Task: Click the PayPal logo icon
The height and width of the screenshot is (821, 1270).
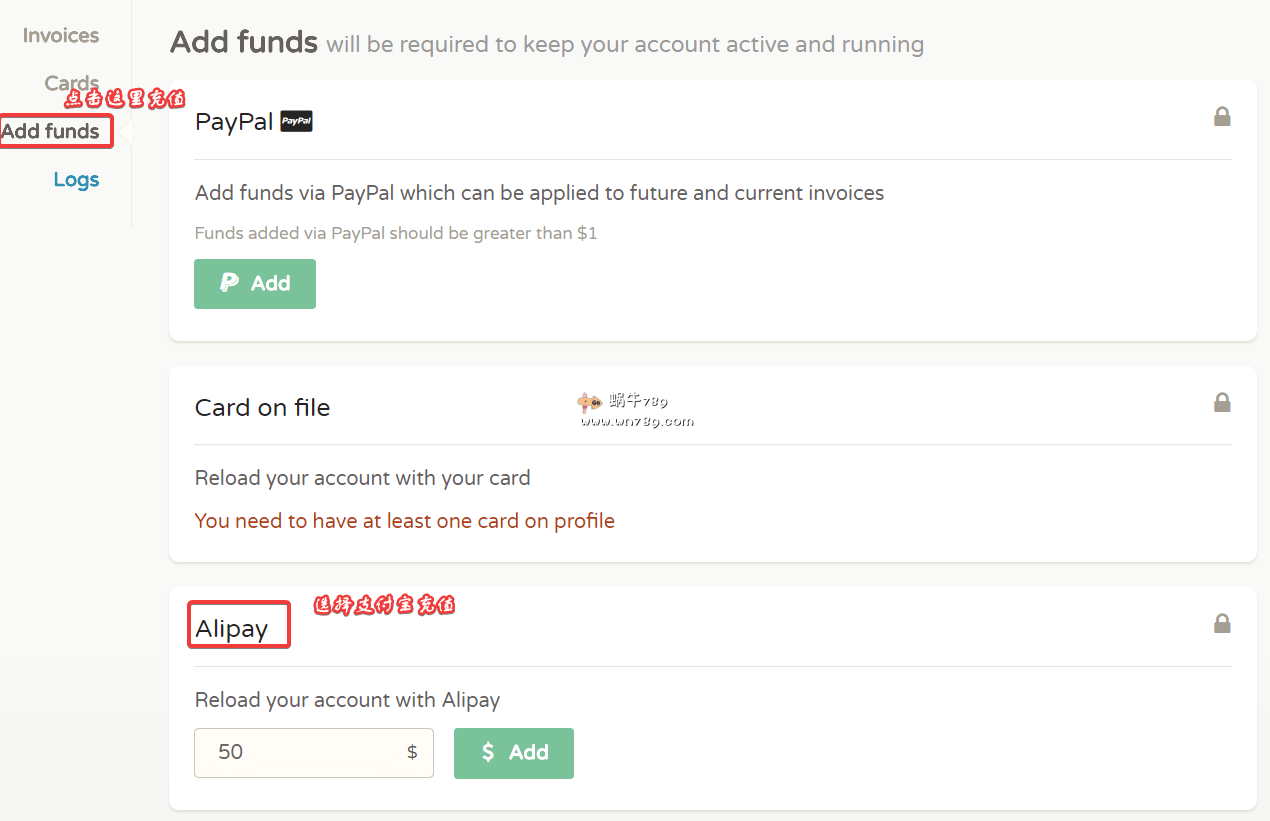Action: click(296, 122)
